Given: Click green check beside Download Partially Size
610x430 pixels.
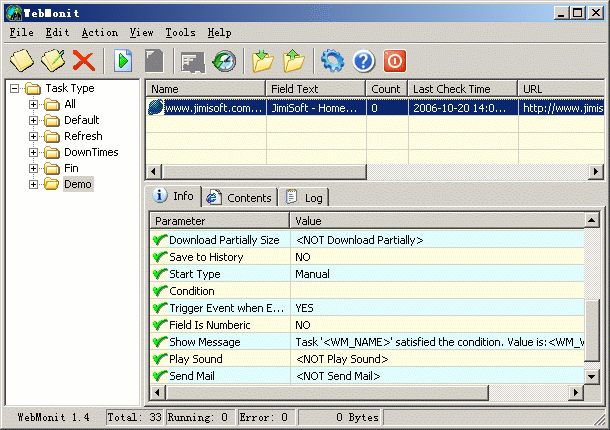Looking at the screenshot, I should pos(160,240).
